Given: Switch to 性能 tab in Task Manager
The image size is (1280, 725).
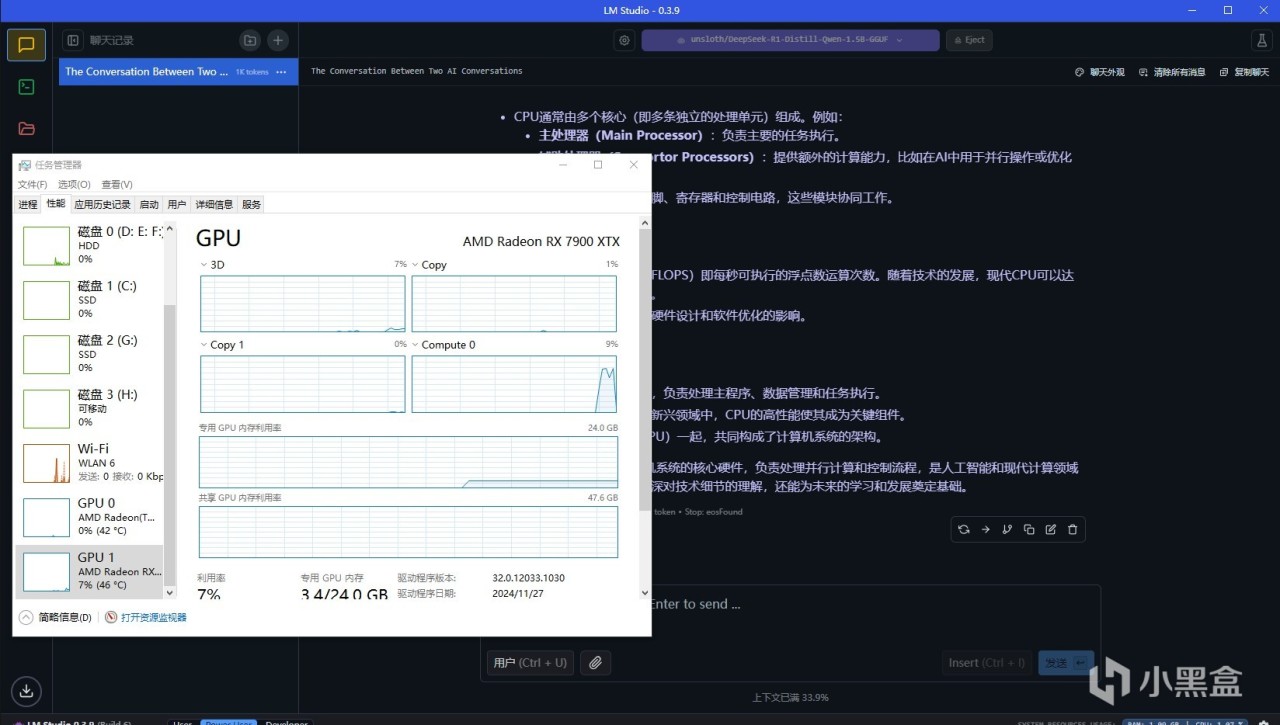Looking at the screenshot, I should click(x=55, y=203).
